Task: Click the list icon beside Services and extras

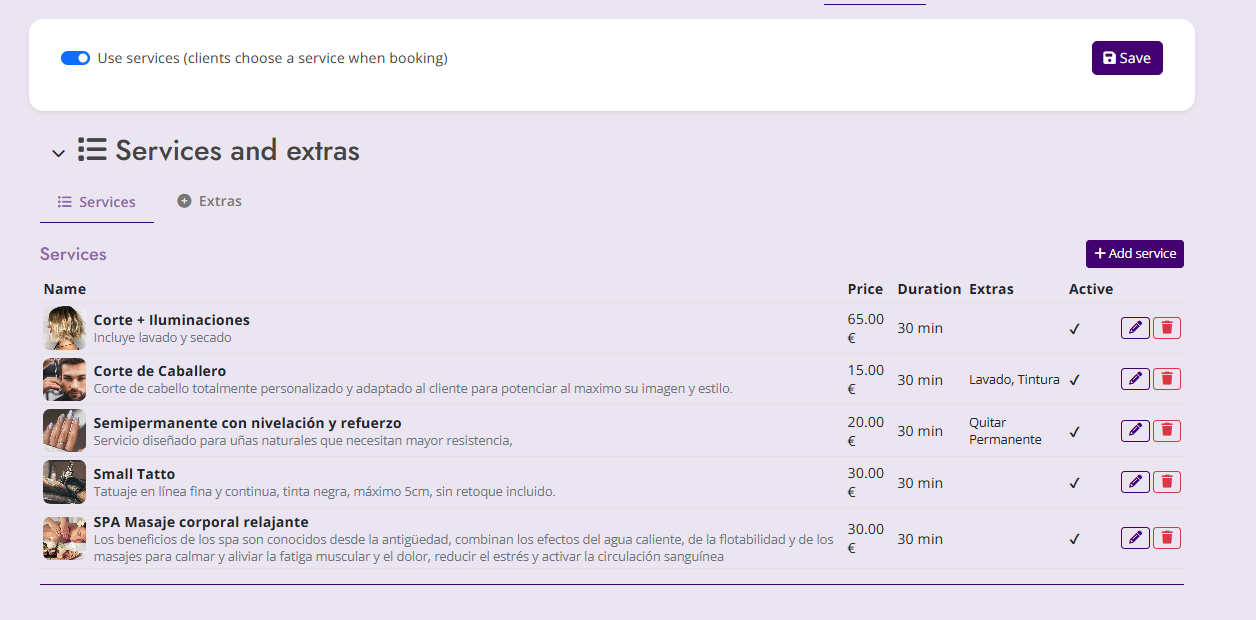Action: tap(92, 150)
